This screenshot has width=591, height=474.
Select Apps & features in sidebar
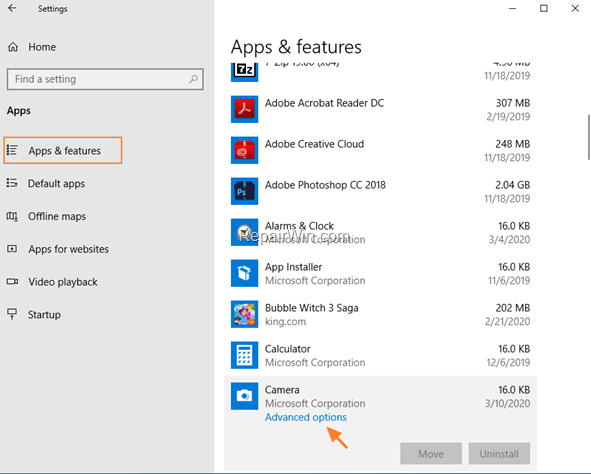63,150
